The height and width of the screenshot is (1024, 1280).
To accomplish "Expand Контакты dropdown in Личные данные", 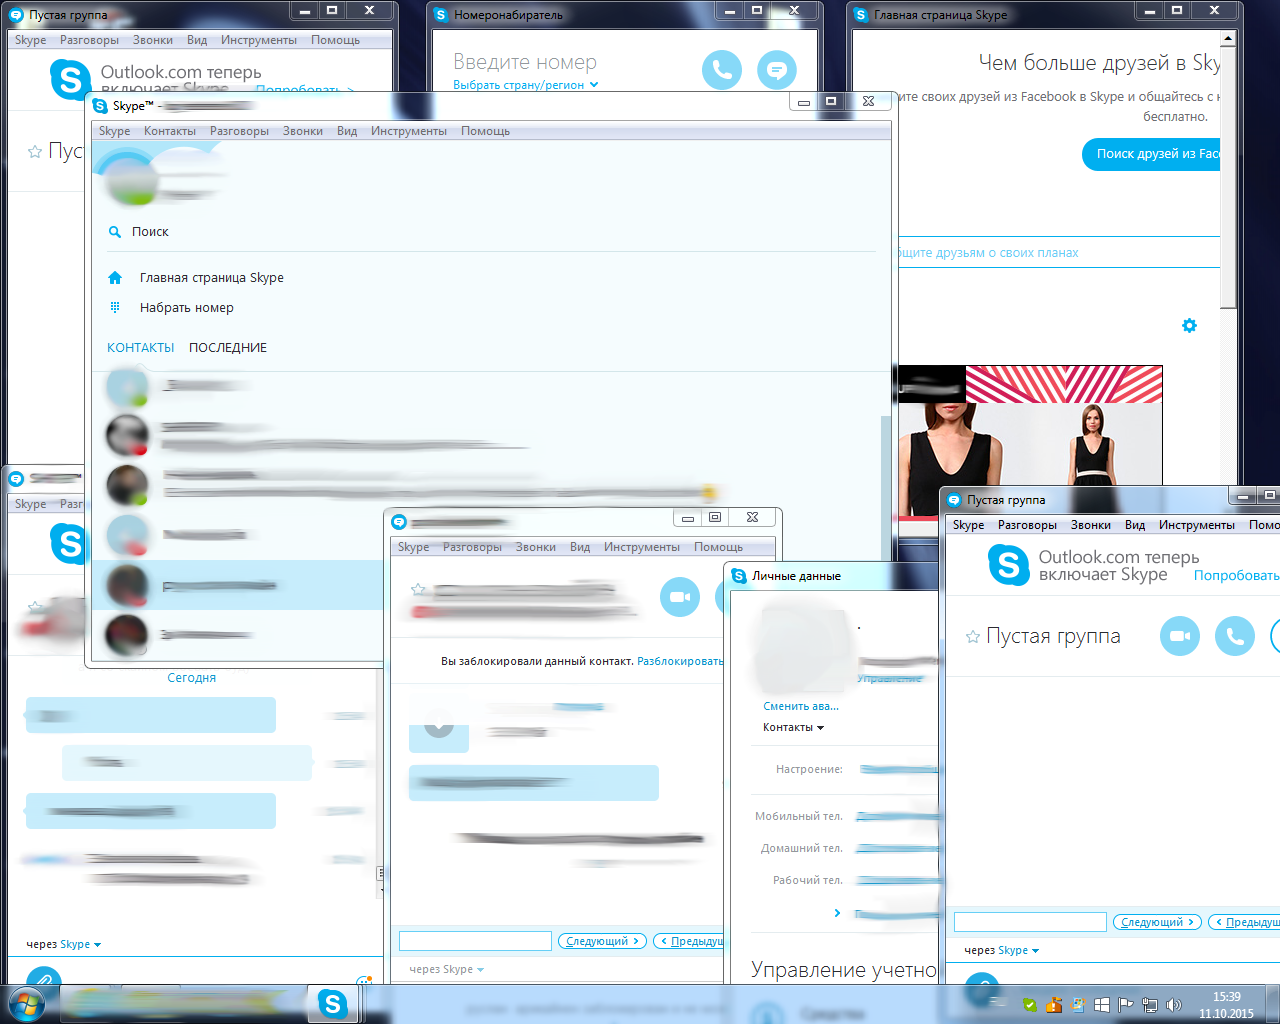I will pos(793,727).
